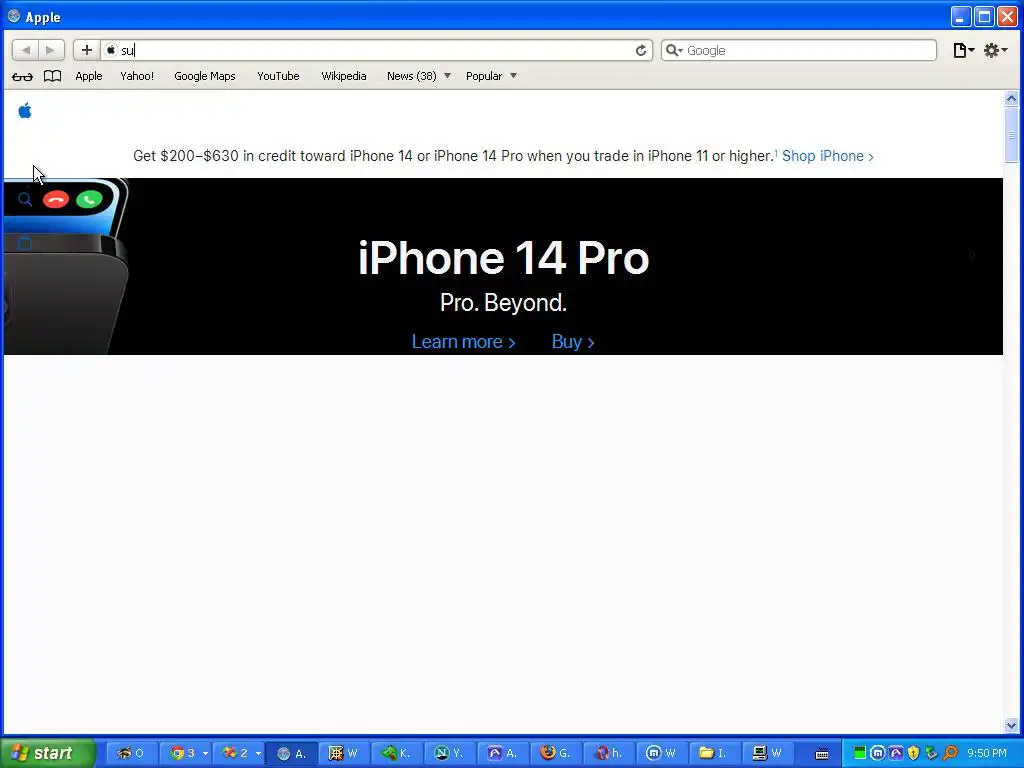Expand the News (38) bookmark folder

419,76
